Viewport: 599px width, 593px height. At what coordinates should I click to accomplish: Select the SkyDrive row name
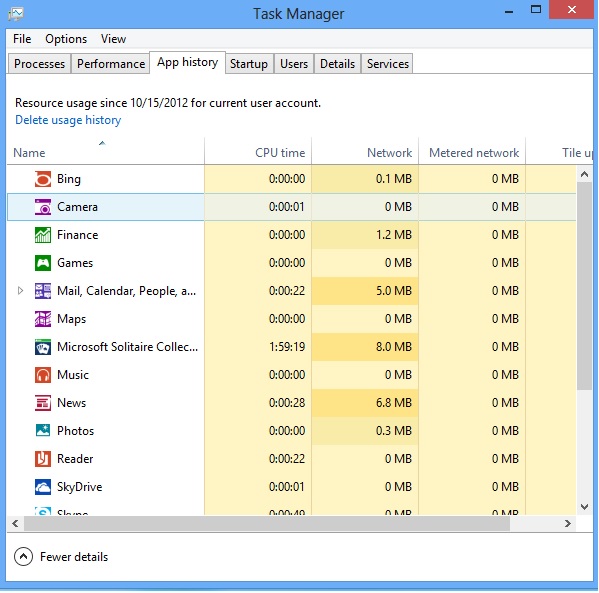(x=79, y=487)
